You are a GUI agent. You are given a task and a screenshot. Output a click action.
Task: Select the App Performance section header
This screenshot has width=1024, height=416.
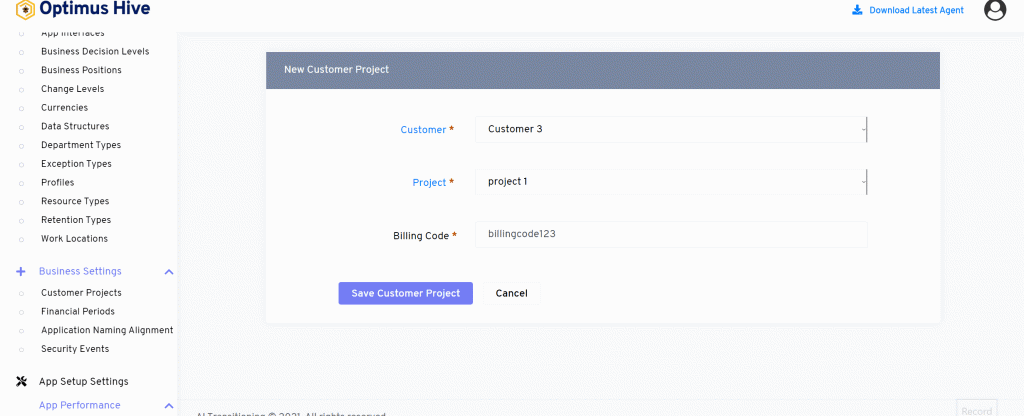pyautogui.click(x=80, y=405)
